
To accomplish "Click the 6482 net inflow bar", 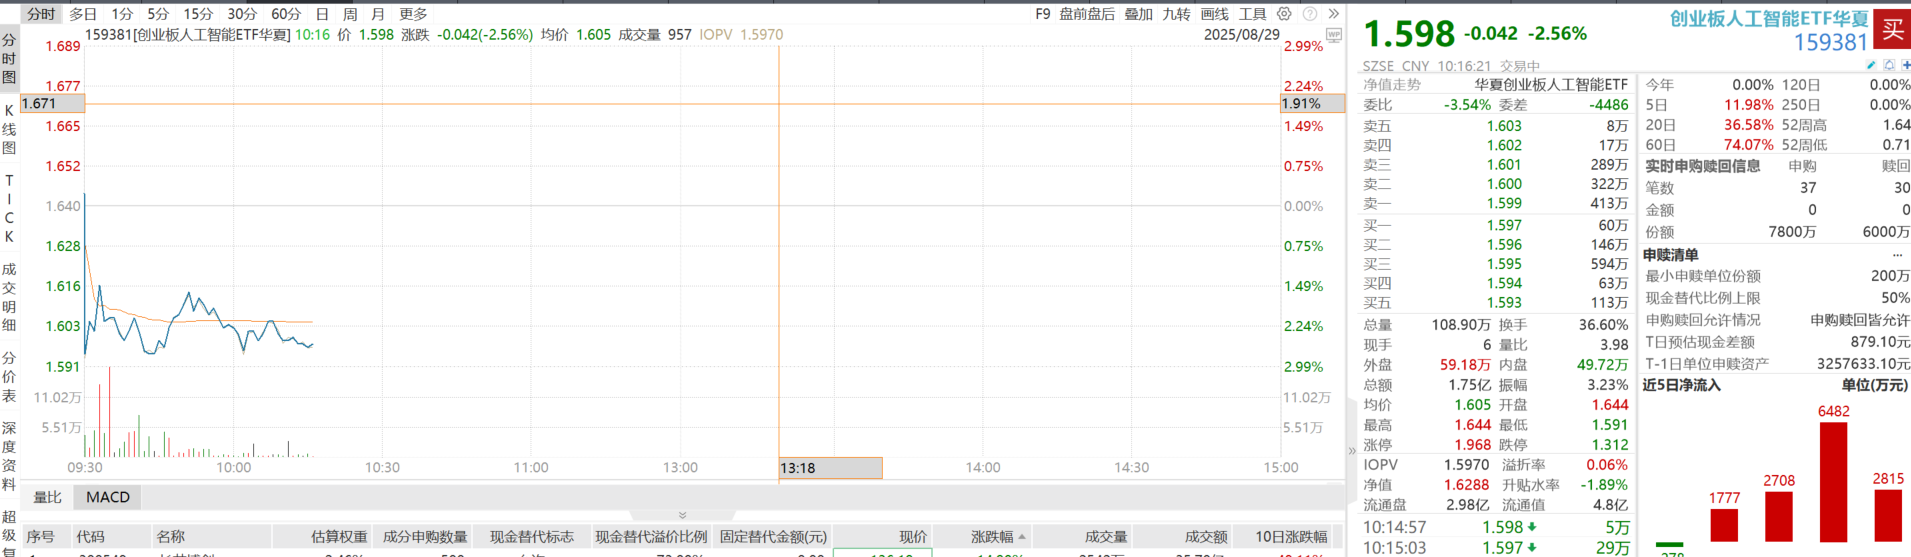I will coord(1833,481).
